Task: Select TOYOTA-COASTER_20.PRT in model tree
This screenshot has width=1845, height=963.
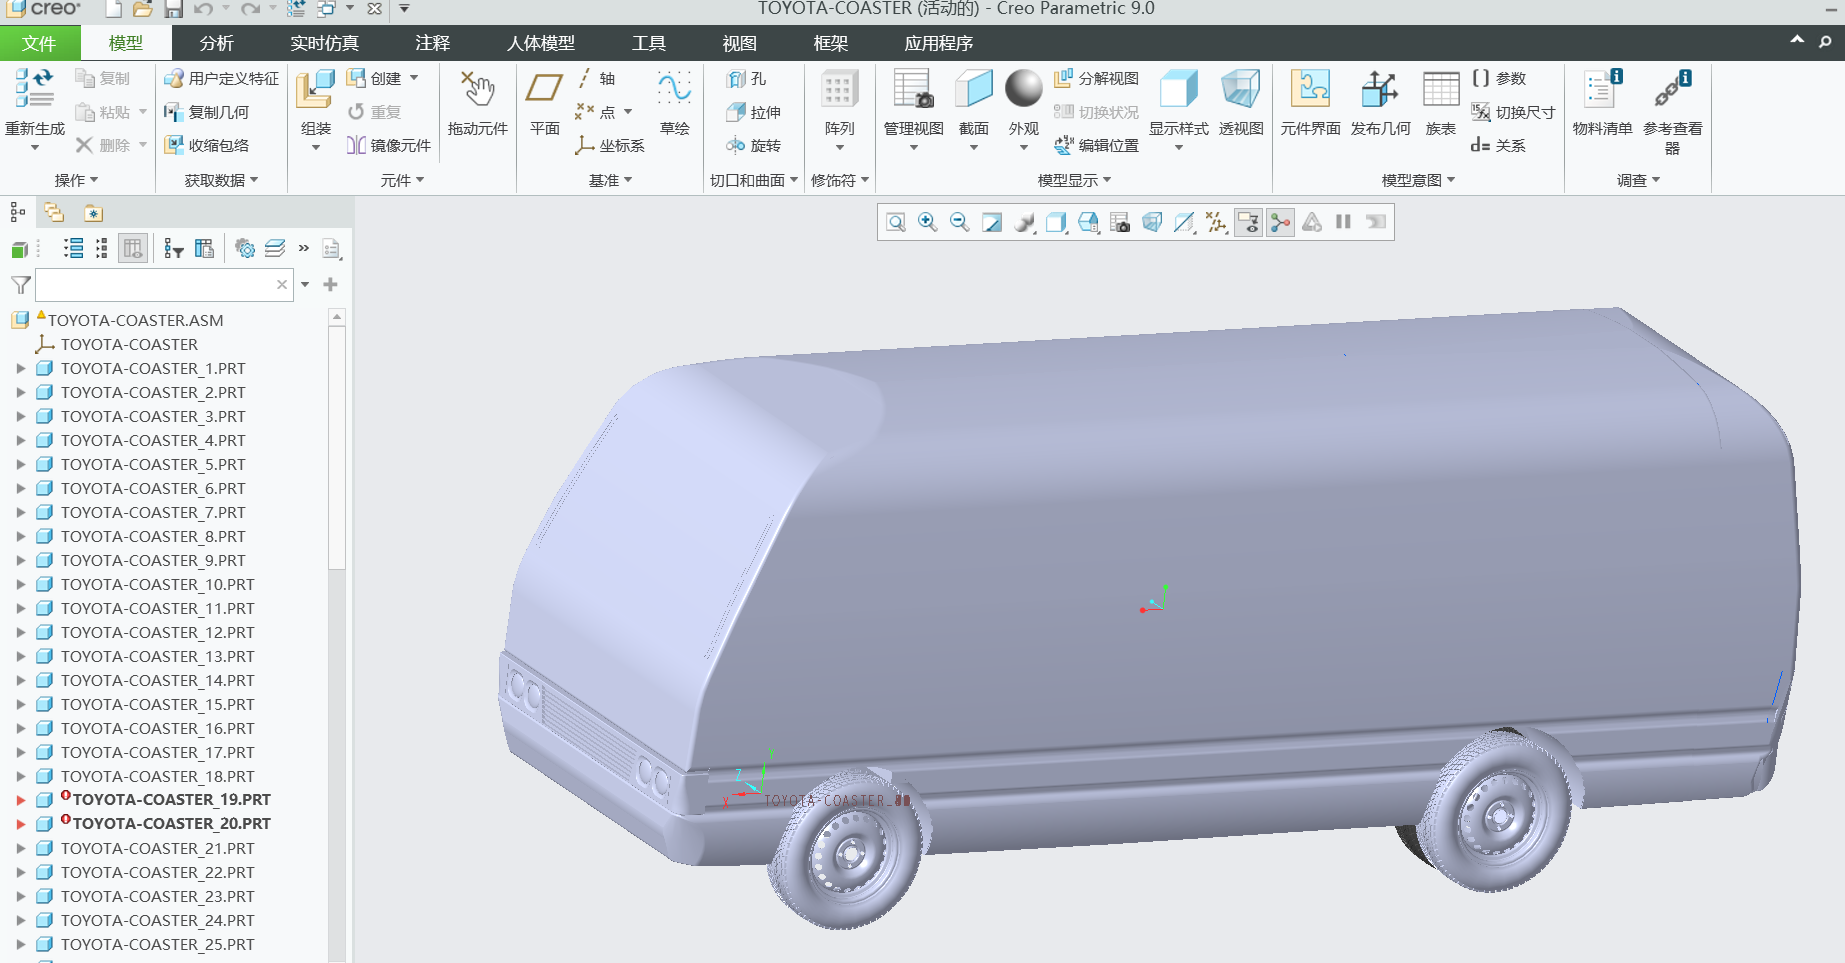Action: click(x=171, y=824)
